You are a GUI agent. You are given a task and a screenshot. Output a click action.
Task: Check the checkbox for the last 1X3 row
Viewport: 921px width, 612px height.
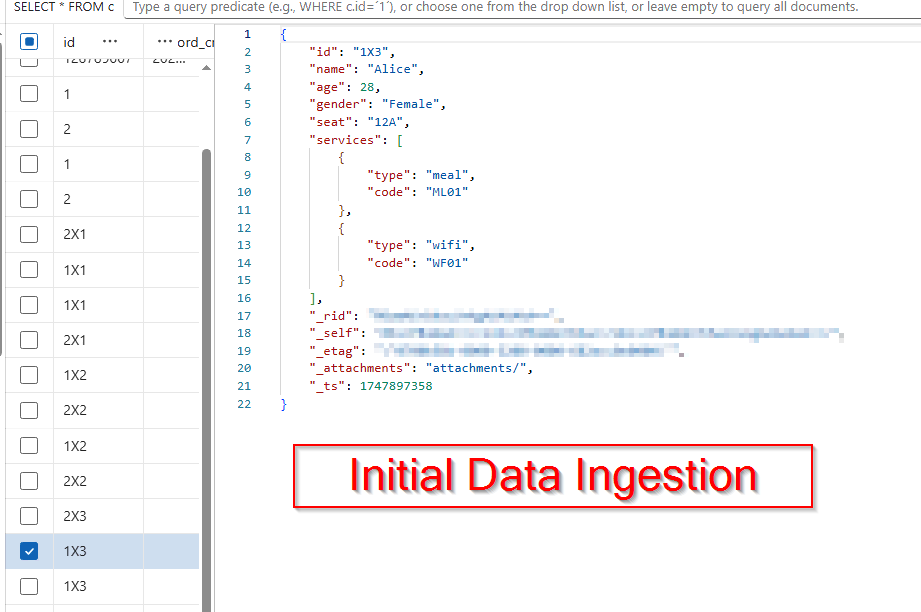(x=29, y=586)
